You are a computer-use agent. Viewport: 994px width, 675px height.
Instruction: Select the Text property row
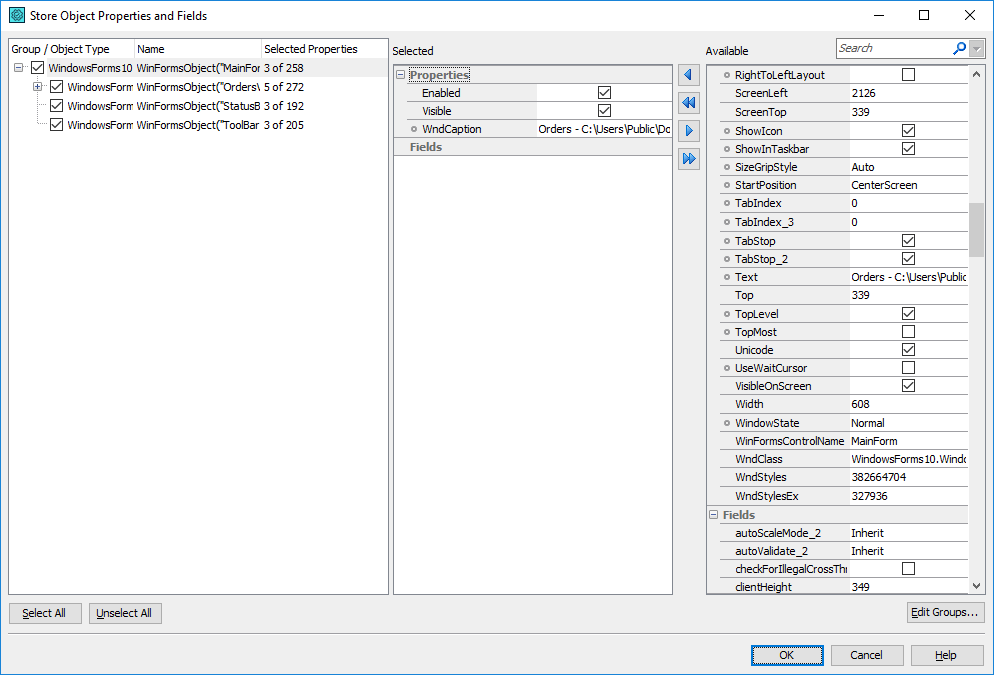coord(844,277)
